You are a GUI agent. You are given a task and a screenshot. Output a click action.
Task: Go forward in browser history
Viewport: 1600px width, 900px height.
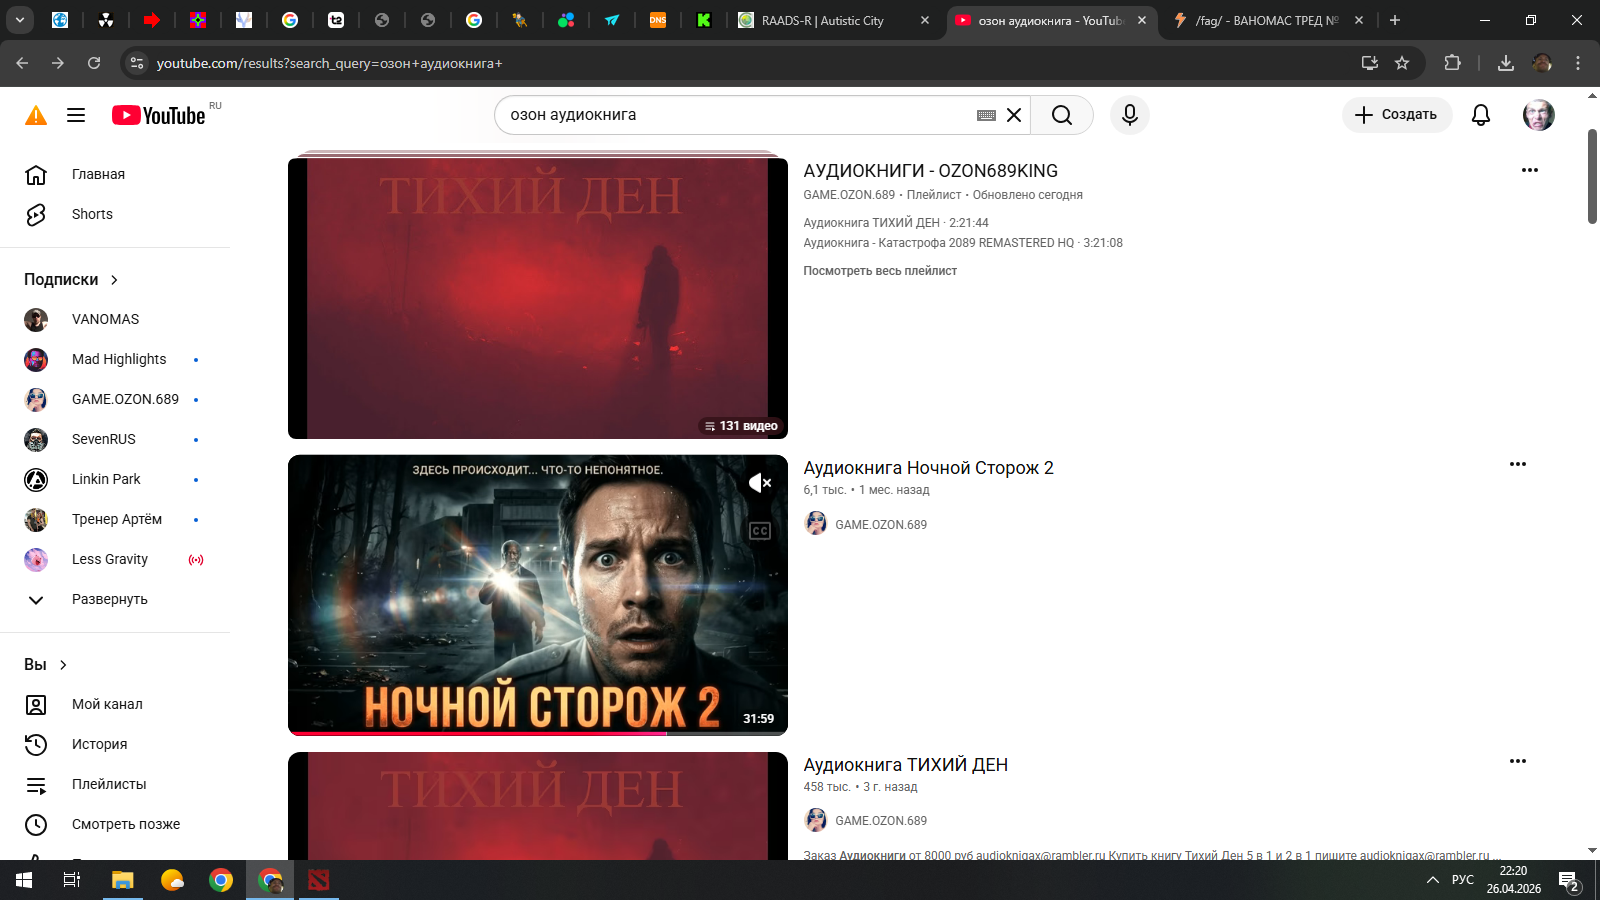(x=58, y=63)
